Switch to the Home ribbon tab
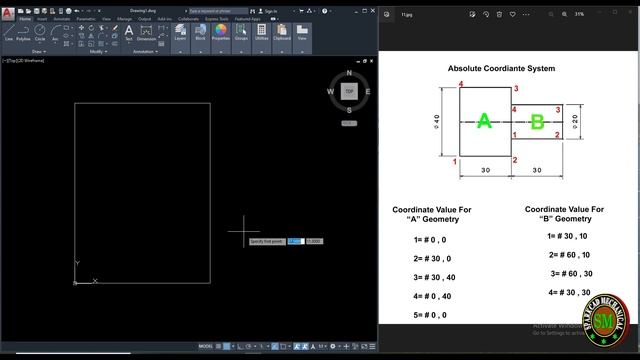Image resolution: width=640 pixels, height=360 pixels. 25,19
